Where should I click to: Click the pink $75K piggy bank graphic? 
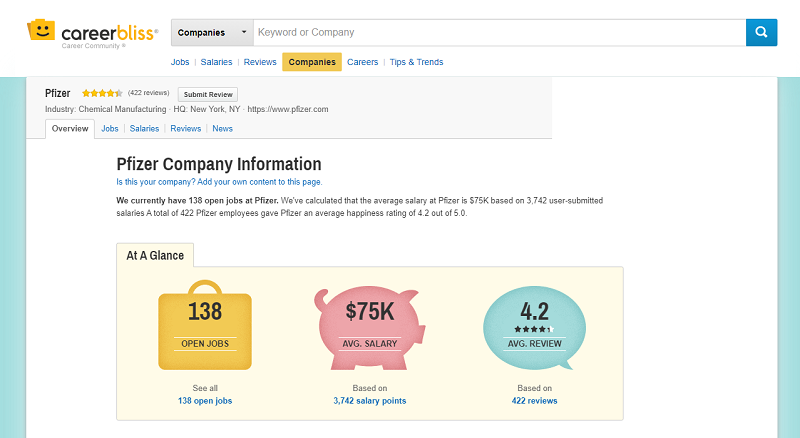pyautogui.click(x=370, y=327)
